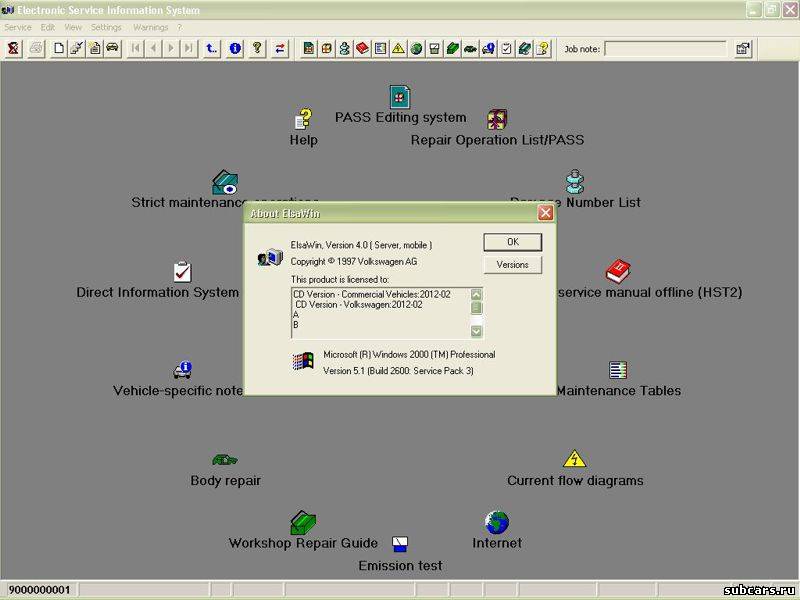The height and width of the screenshot is (600, 800).
Task: Click the blue circular info toolbar icon
Action: click(235, 48)
